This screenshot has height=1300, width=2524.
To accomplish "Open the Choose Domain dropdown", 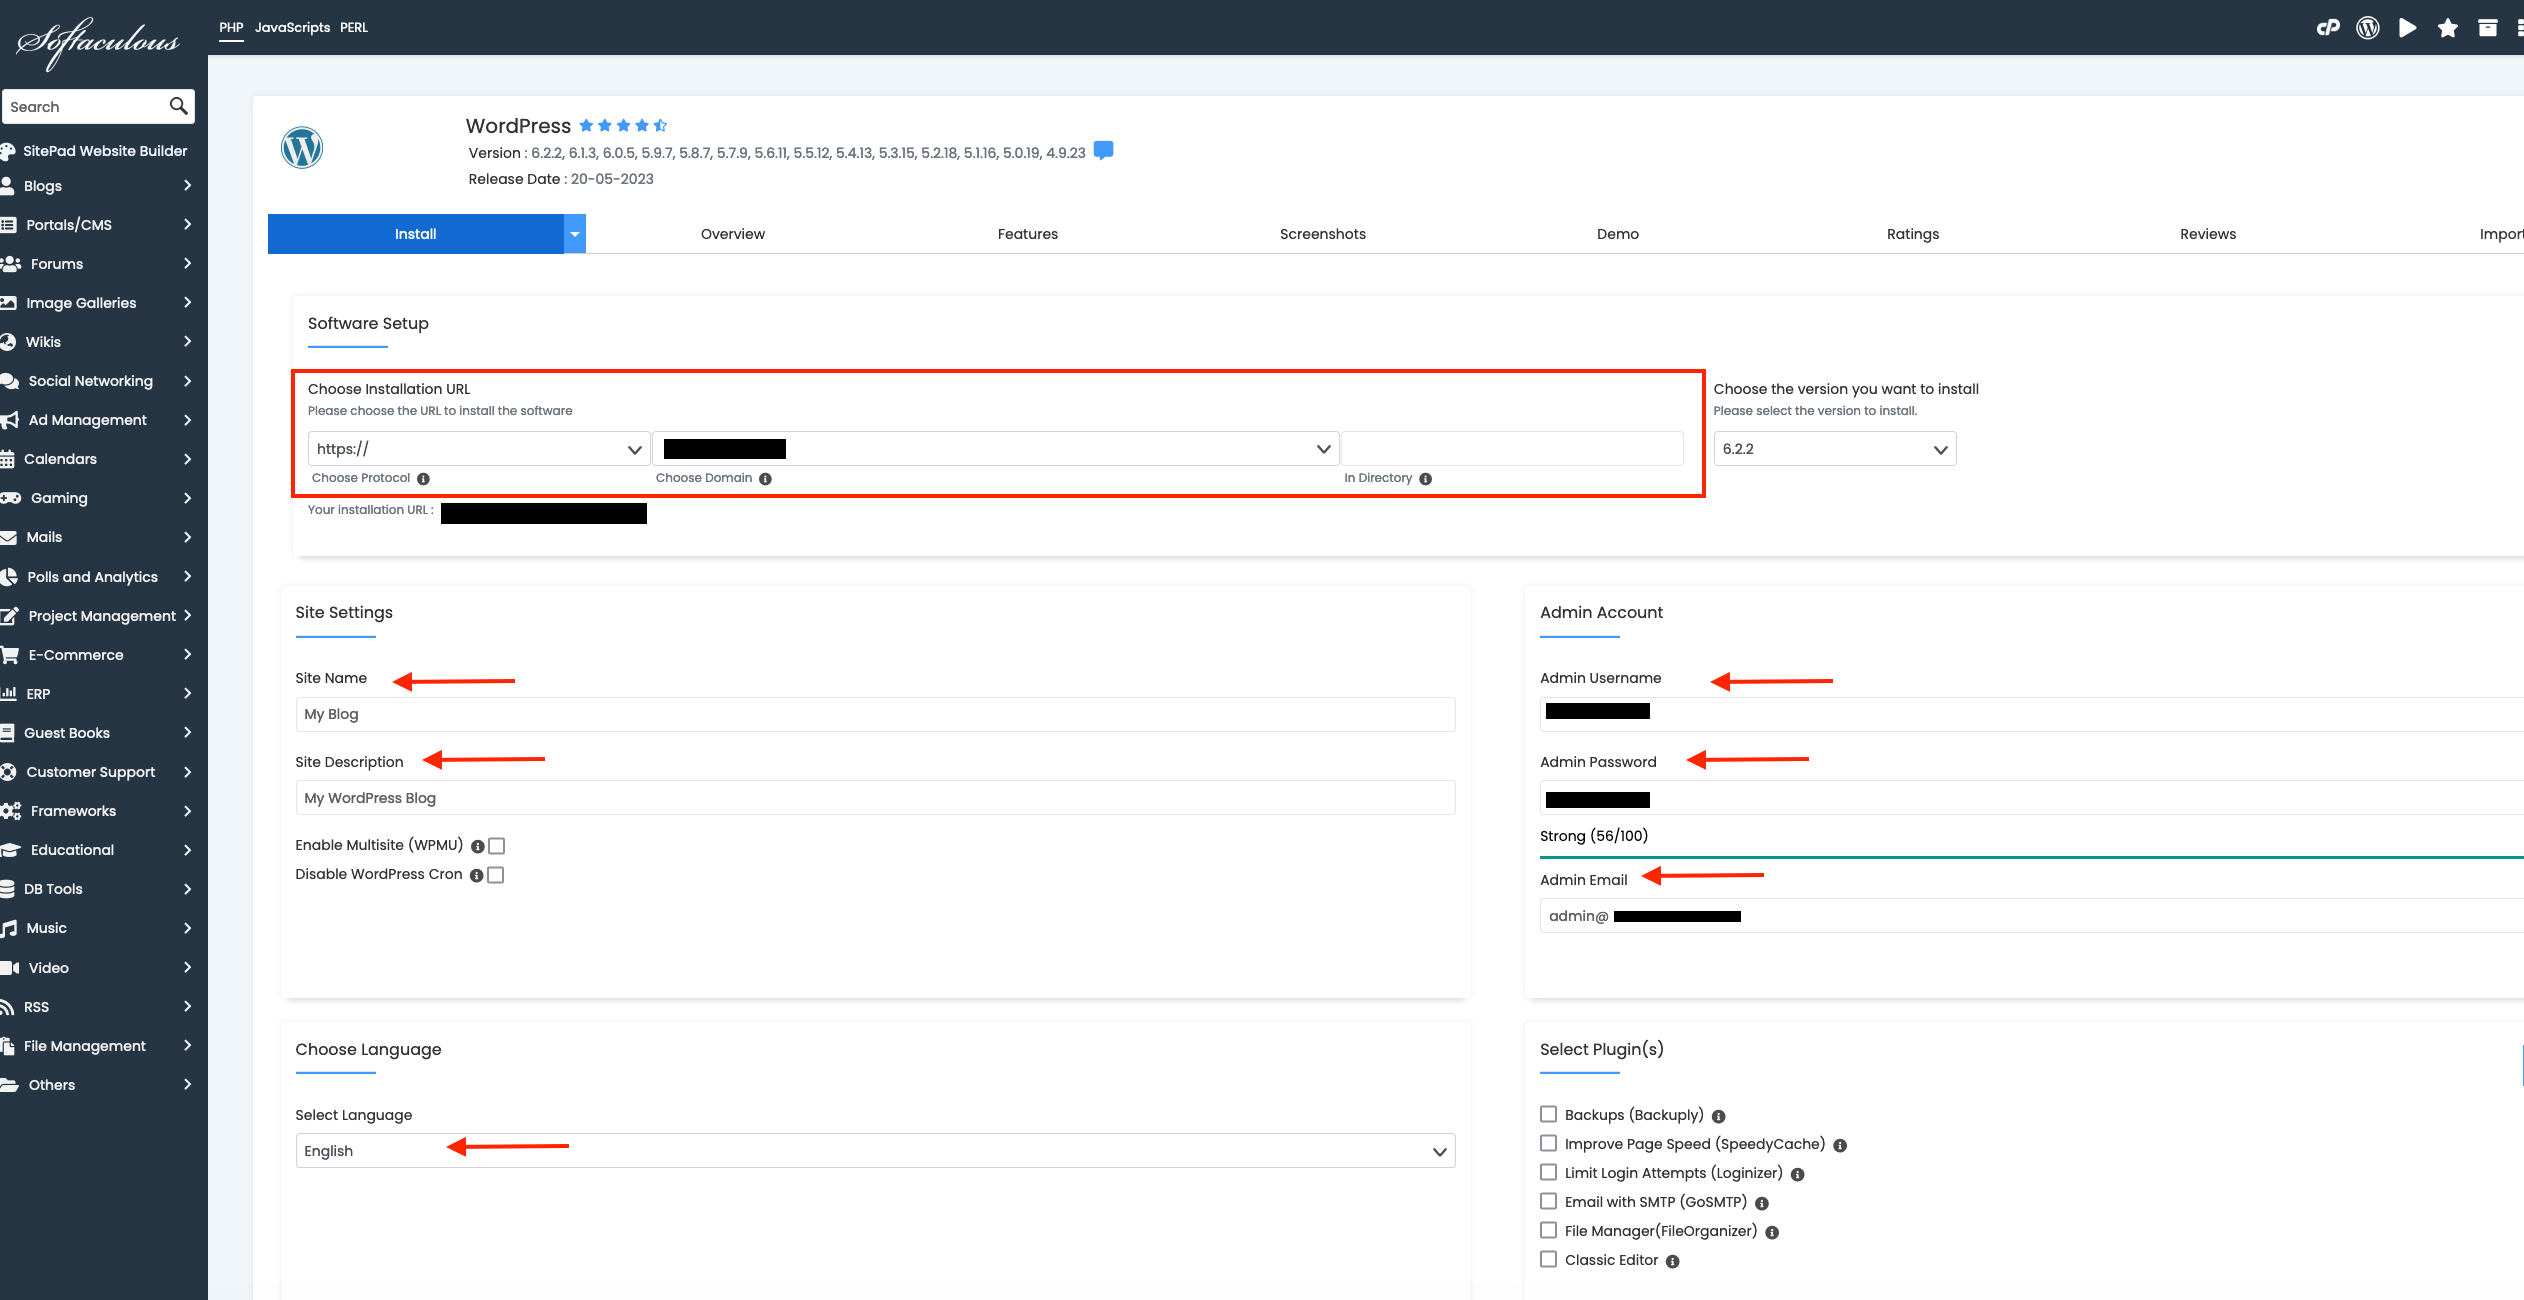I will (x=996, y=449).
